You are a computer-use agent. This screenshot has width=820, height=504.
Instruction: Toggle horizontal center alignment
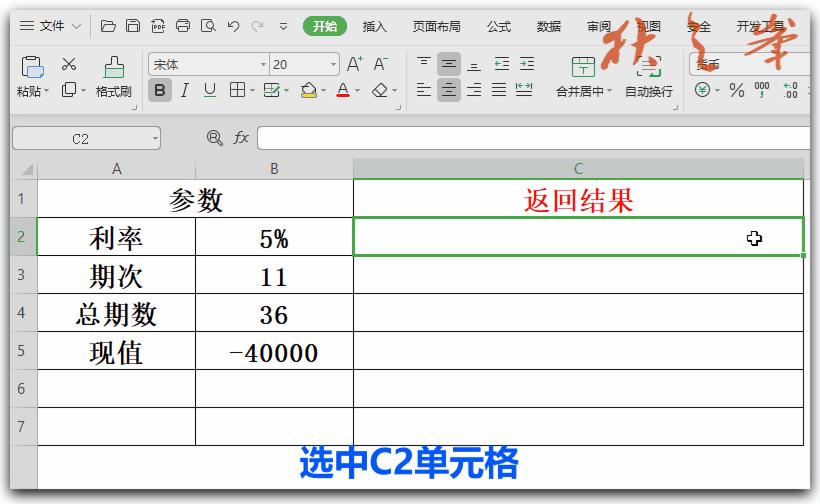[449, 90]
